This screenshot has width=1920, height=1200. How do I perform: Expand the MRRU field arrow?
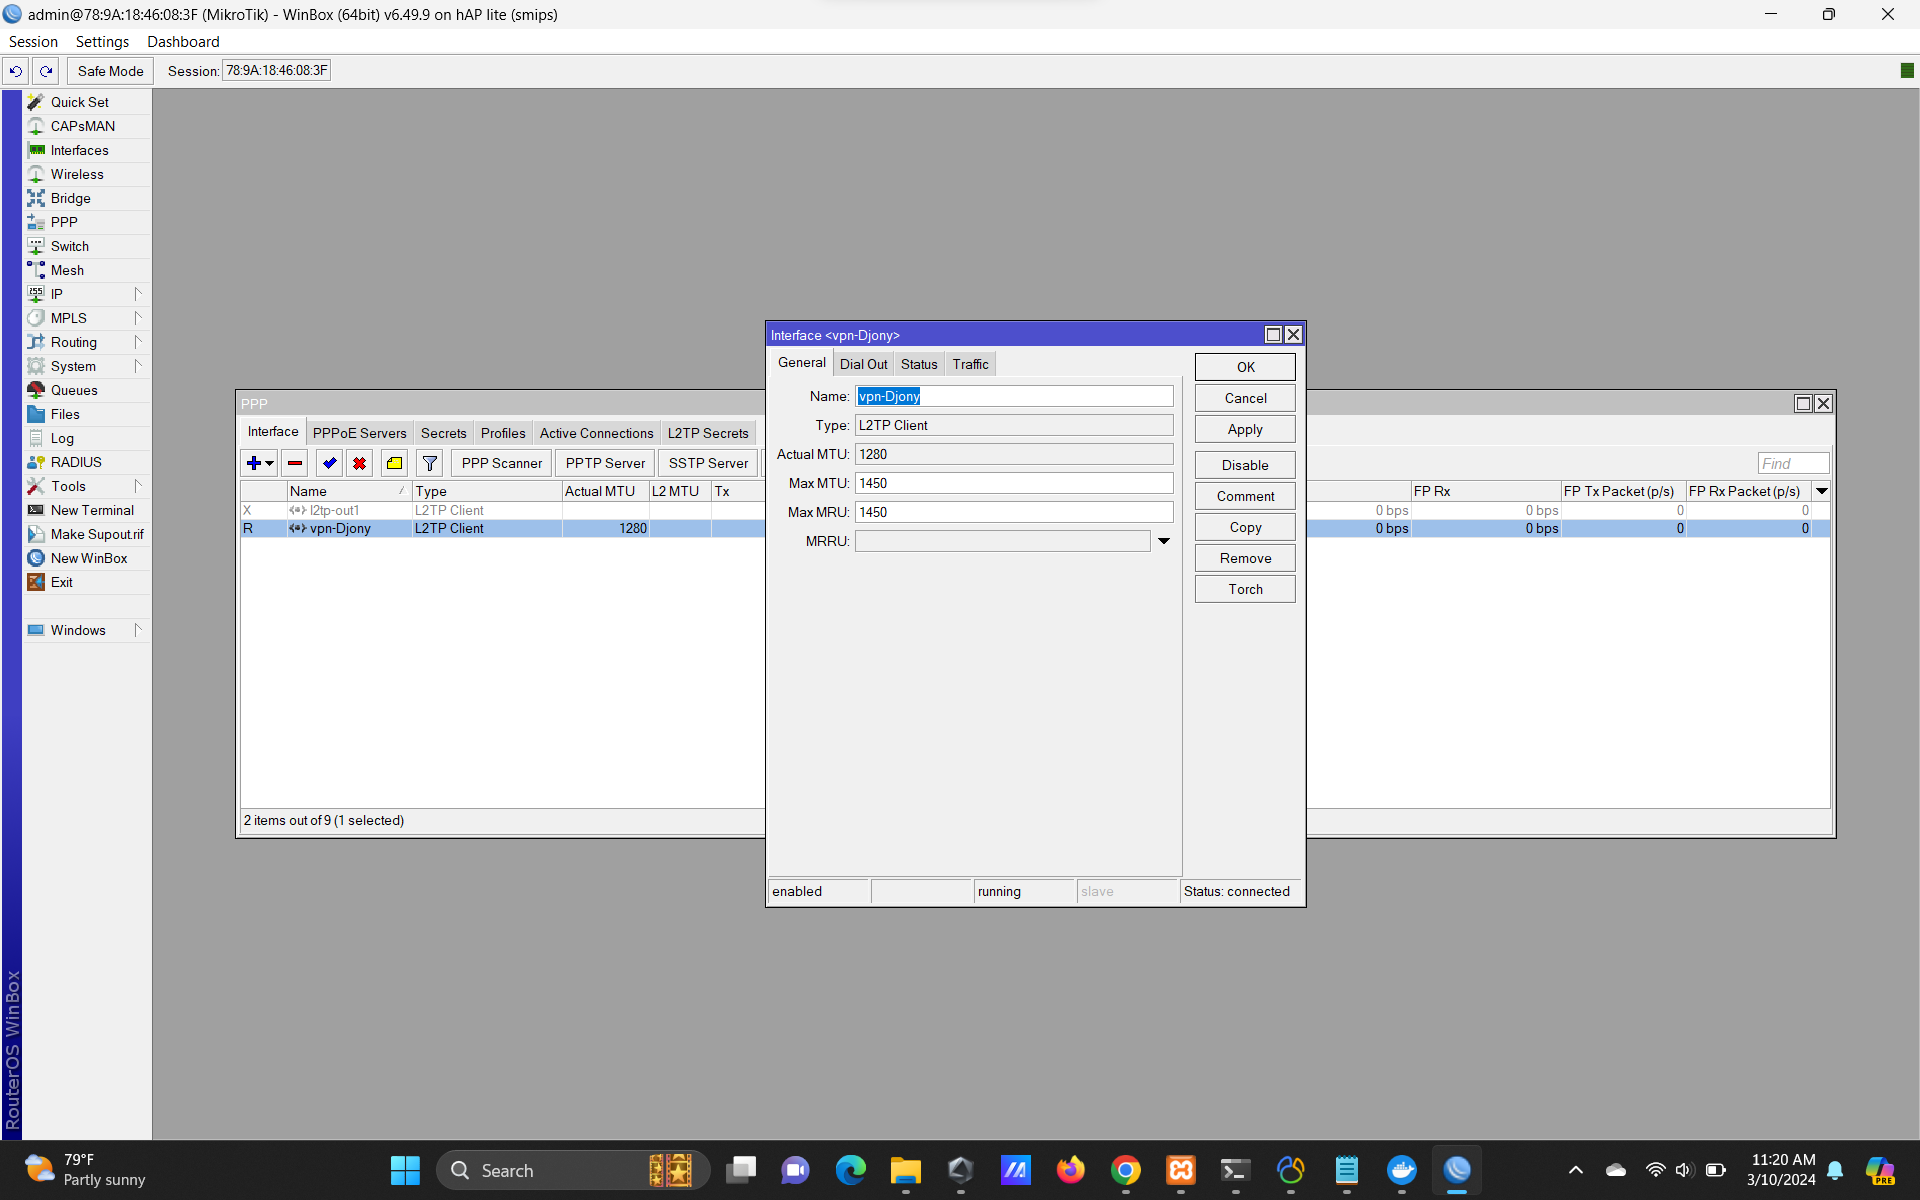coord(1164,541)
